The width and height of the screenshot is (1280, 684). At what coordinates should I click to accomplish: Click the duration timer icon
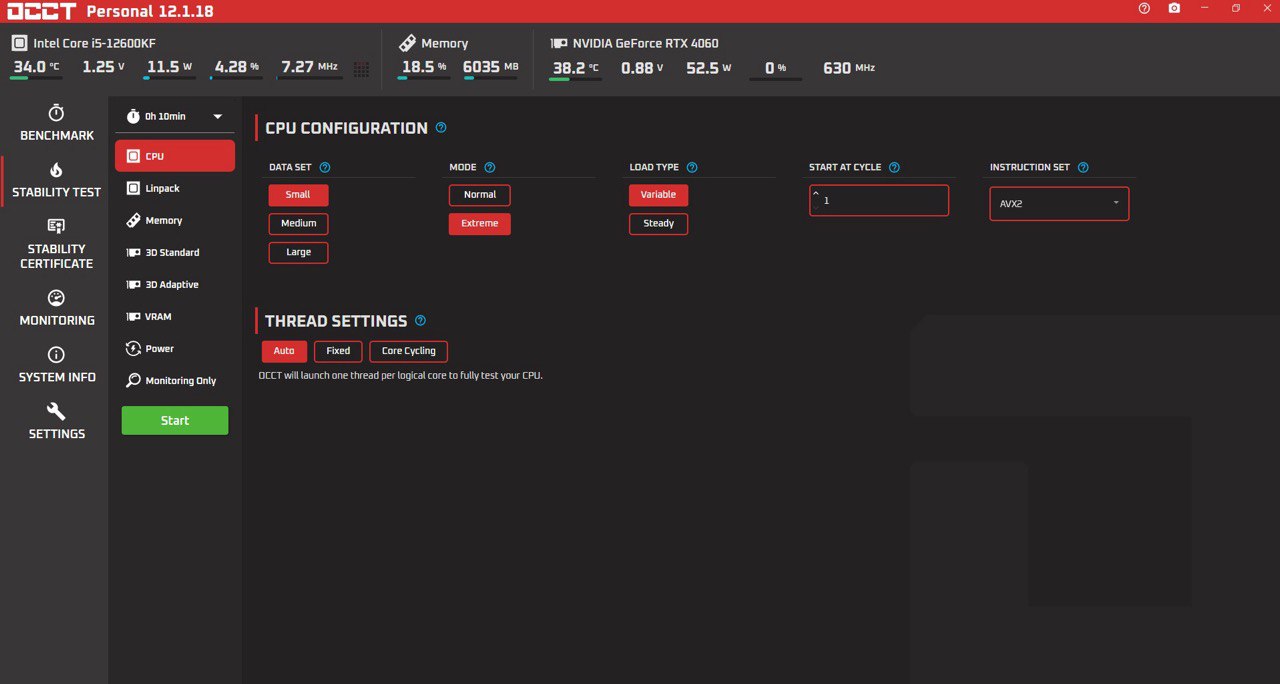pos(133,116)
